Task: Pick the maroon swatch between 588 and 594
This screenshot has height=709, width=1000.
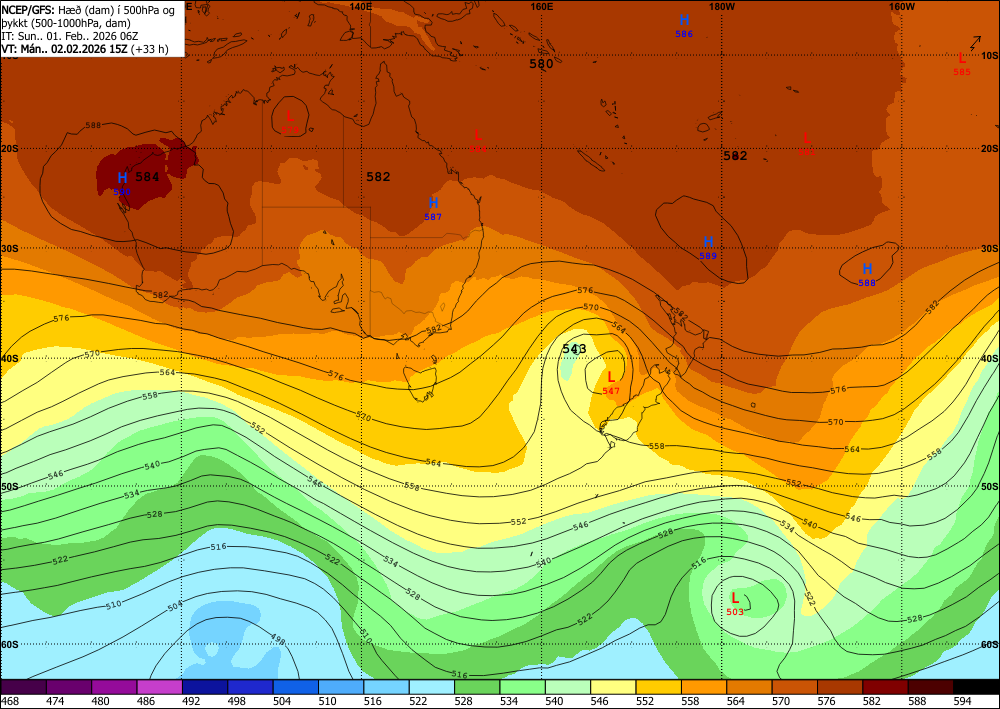Action: point(930,687)
